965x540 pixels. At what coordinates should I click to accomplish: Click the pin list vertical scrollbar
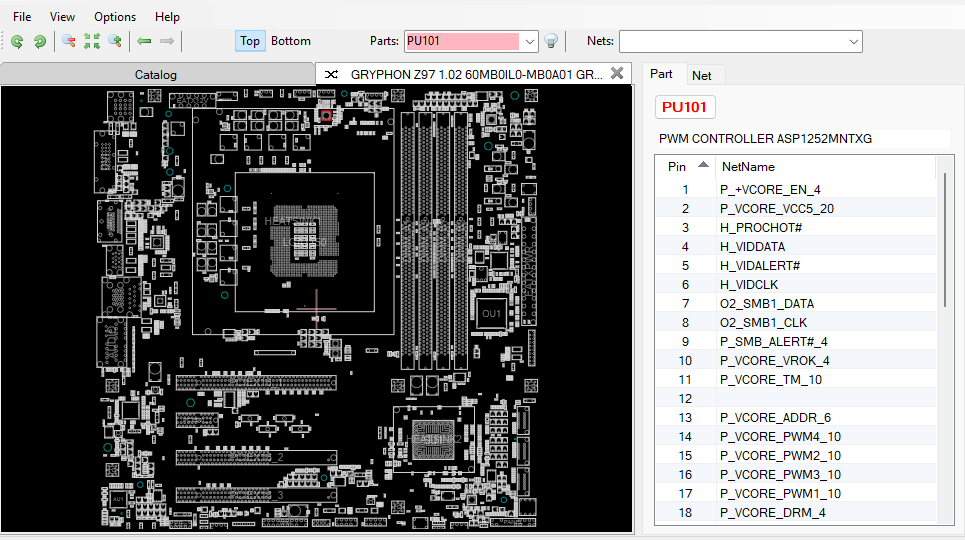(945, 240)
